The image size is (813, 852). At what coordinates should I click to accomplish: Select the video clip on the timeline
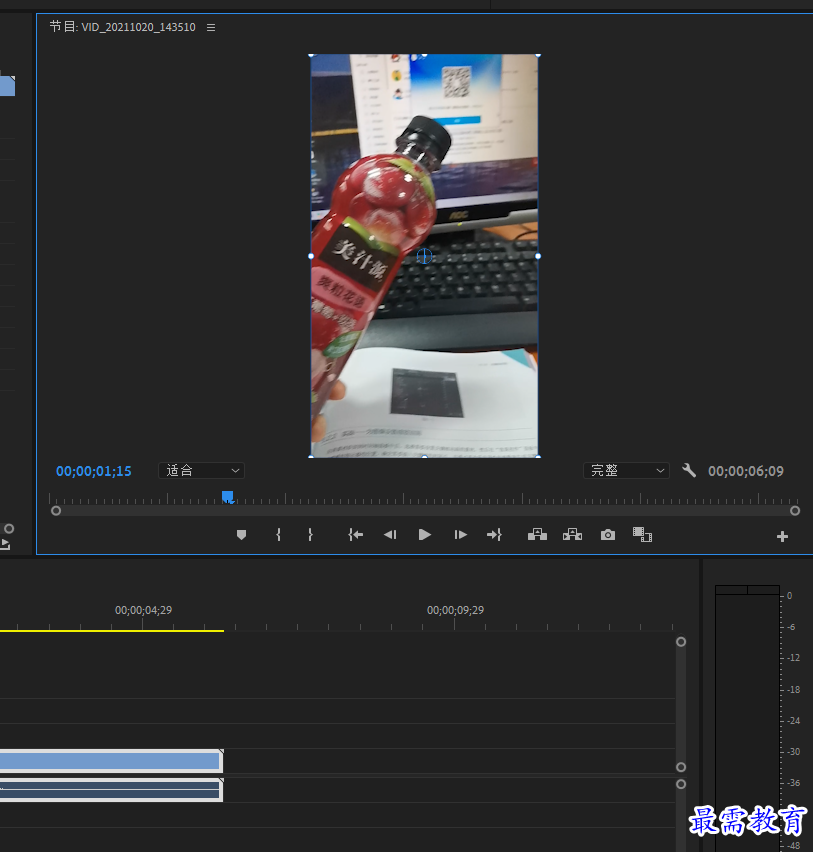point(111,761)
